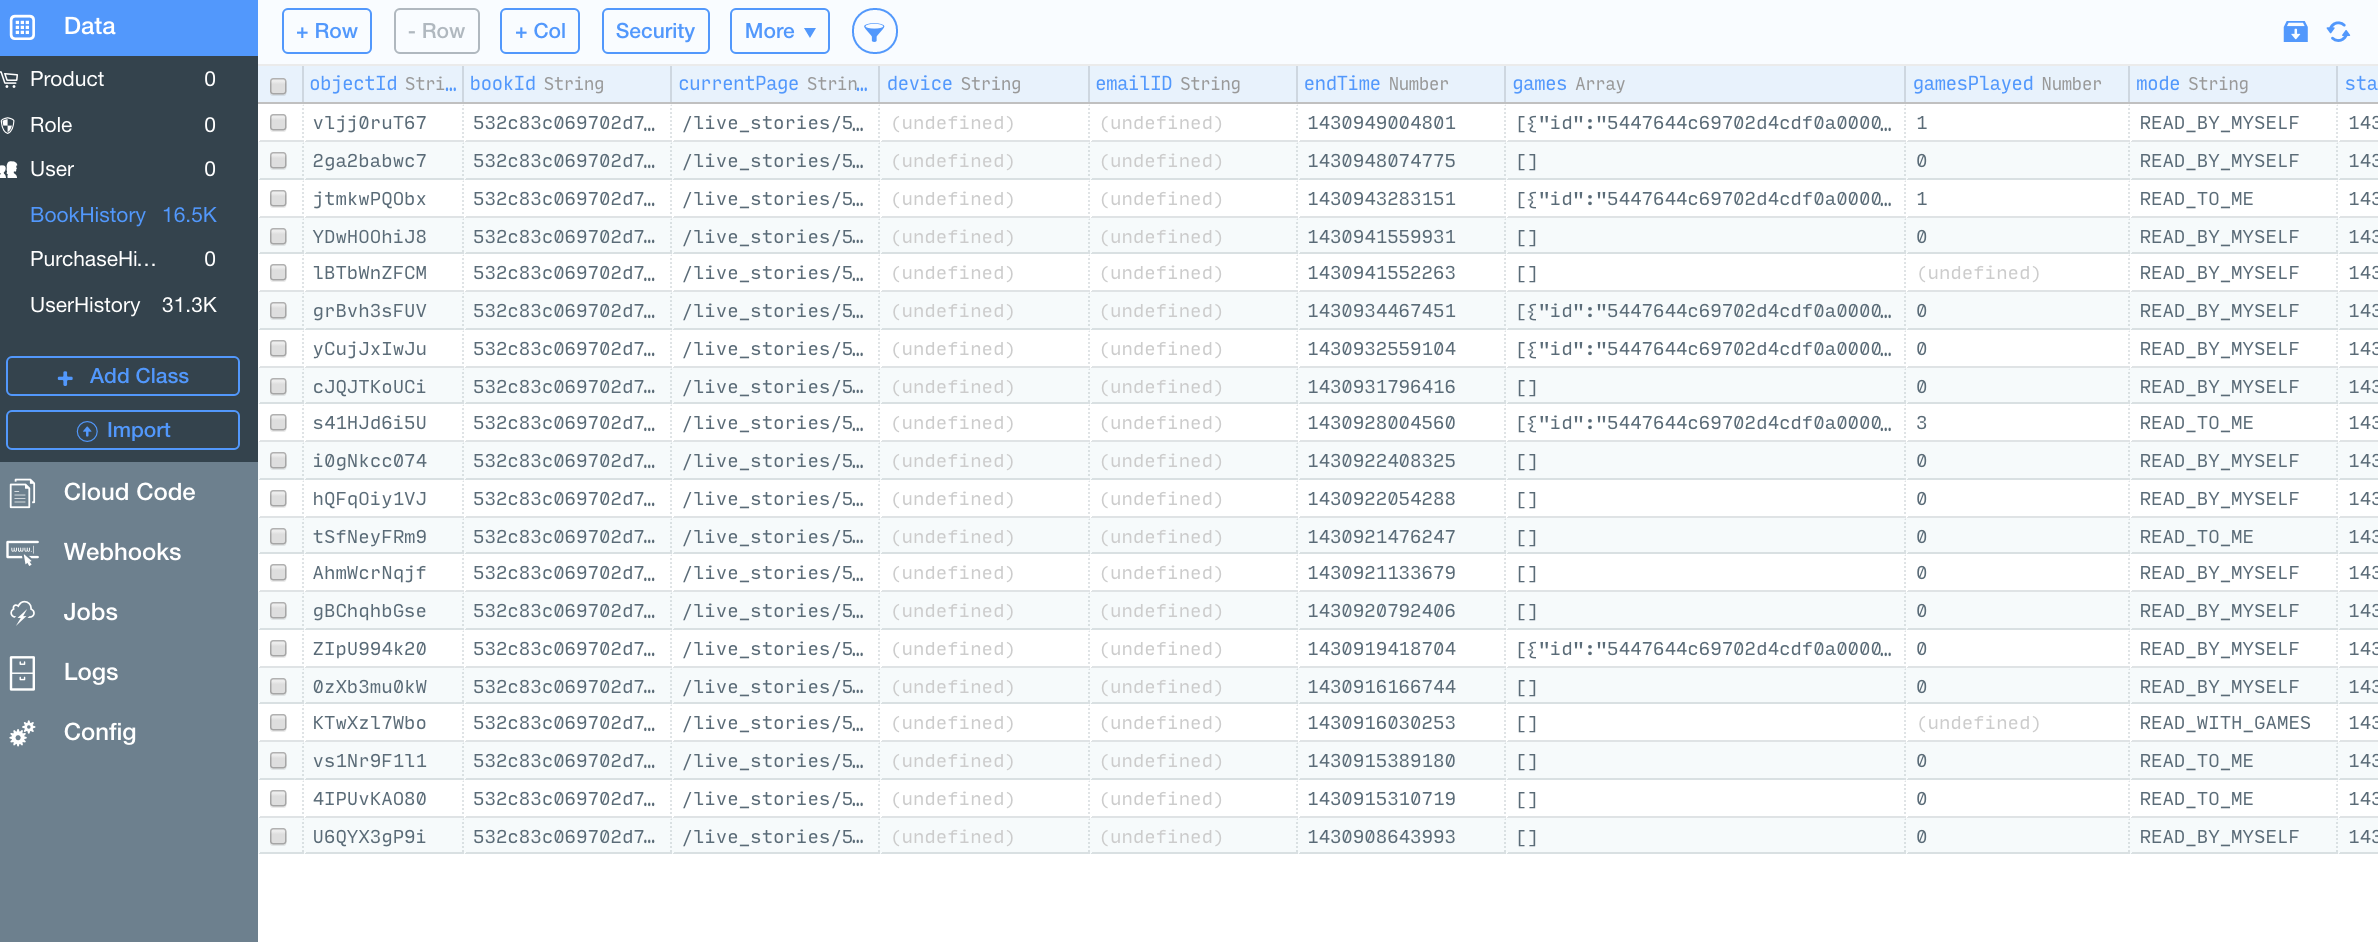2378x942 pixels.
Task: Click the upload arrow icon in the Import button
Action: [x=87, y=431]
